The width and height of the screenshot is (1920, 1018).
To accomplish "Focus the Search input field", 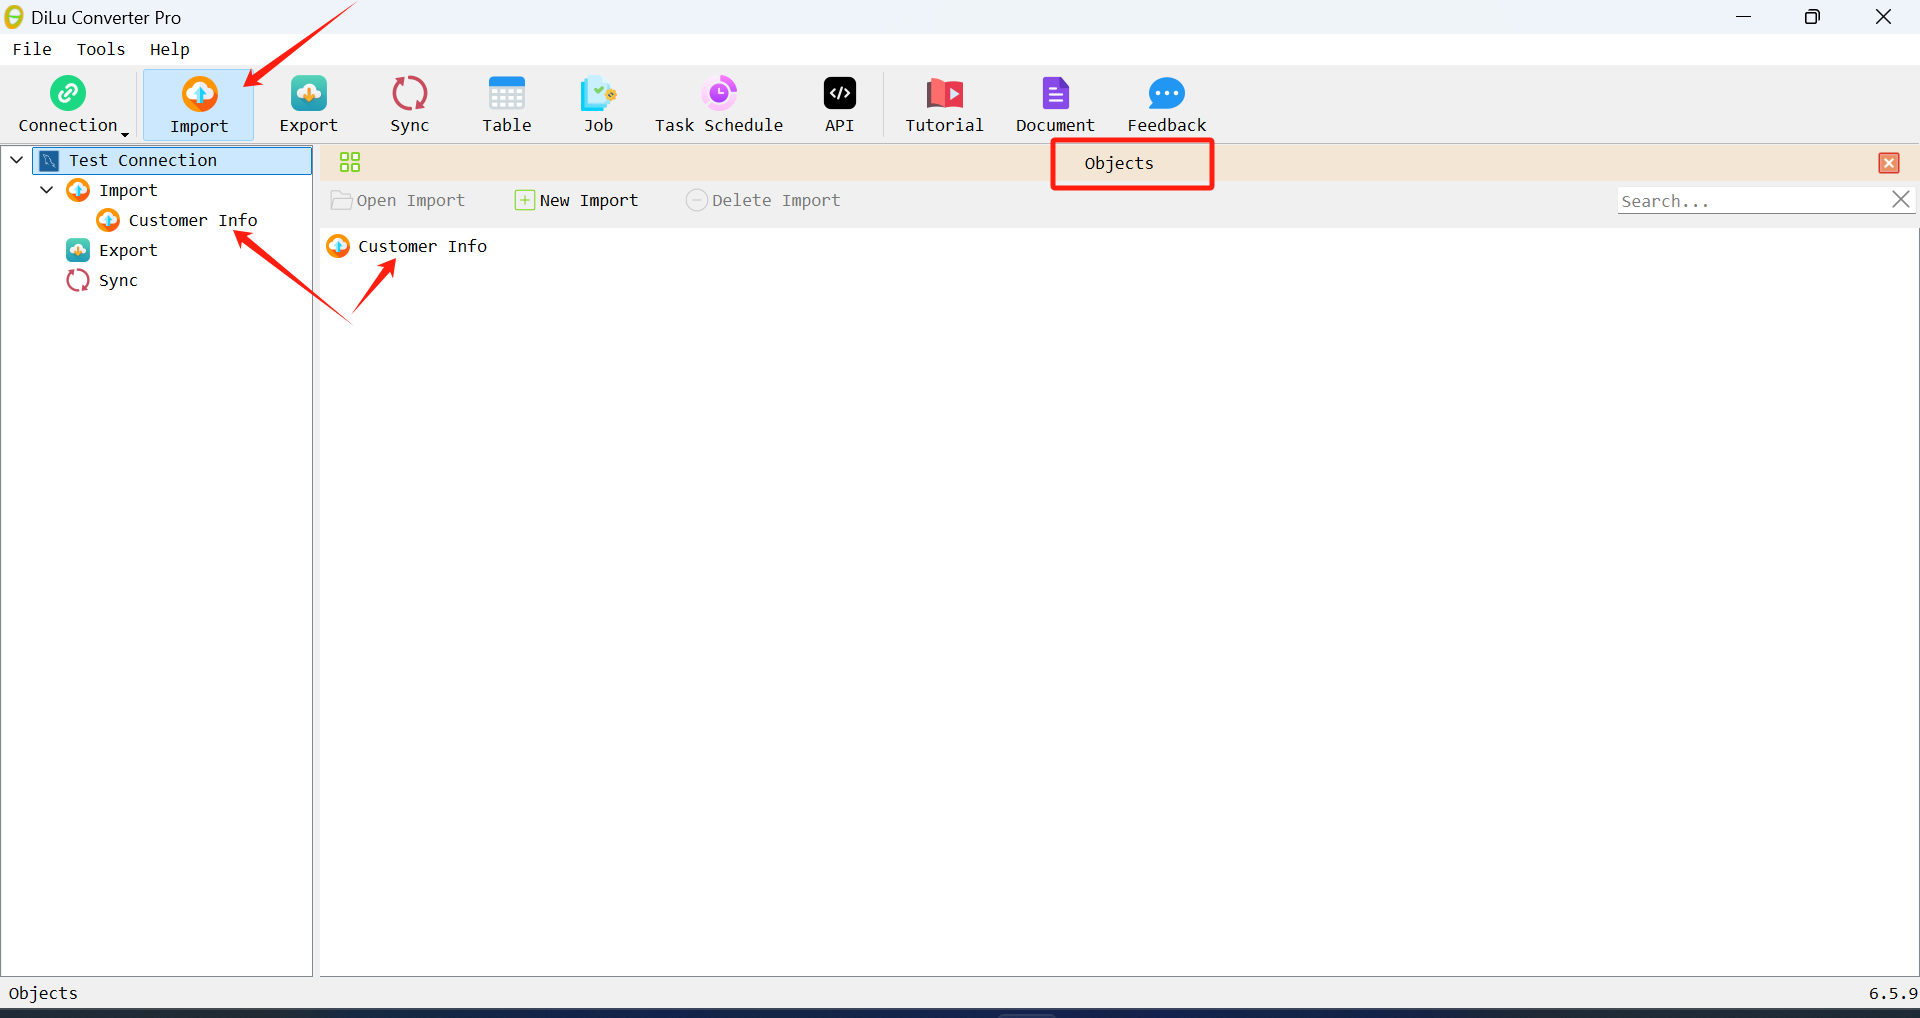I will point(1752,201).
